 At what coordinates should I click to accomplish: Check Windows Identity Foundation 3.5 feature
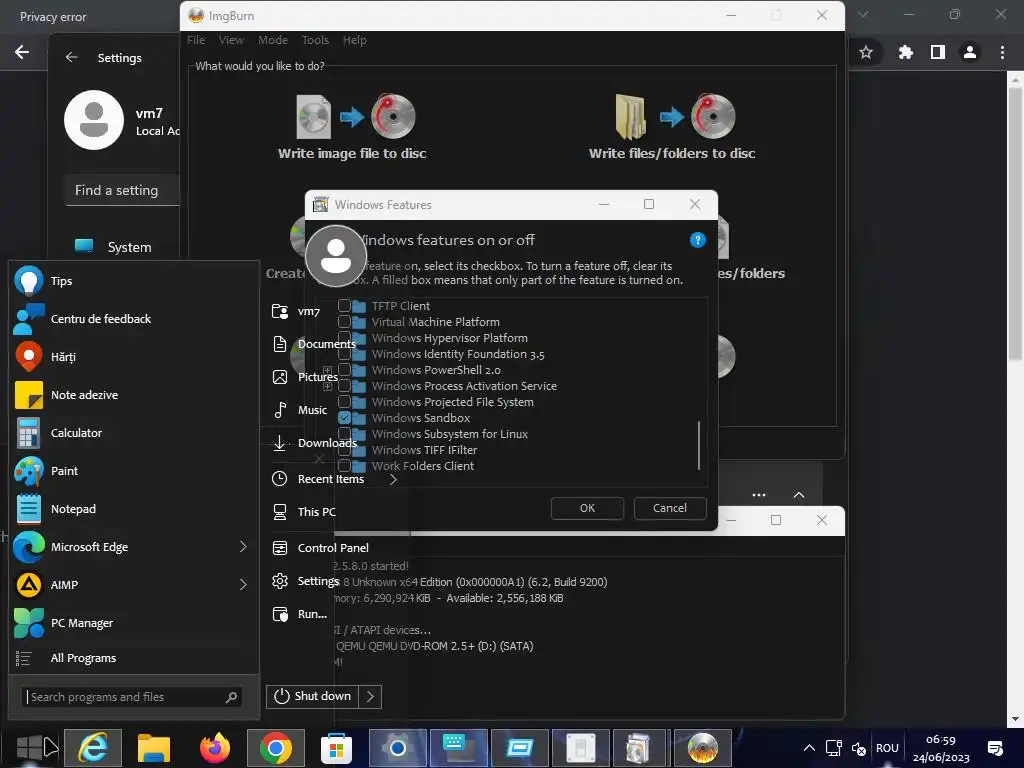344,353
